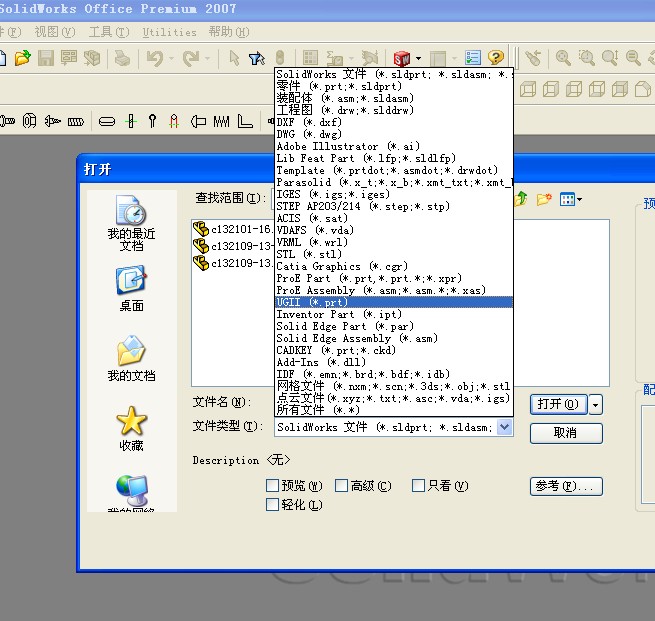Select DWG (*.dwg) file type

(394, 134)
